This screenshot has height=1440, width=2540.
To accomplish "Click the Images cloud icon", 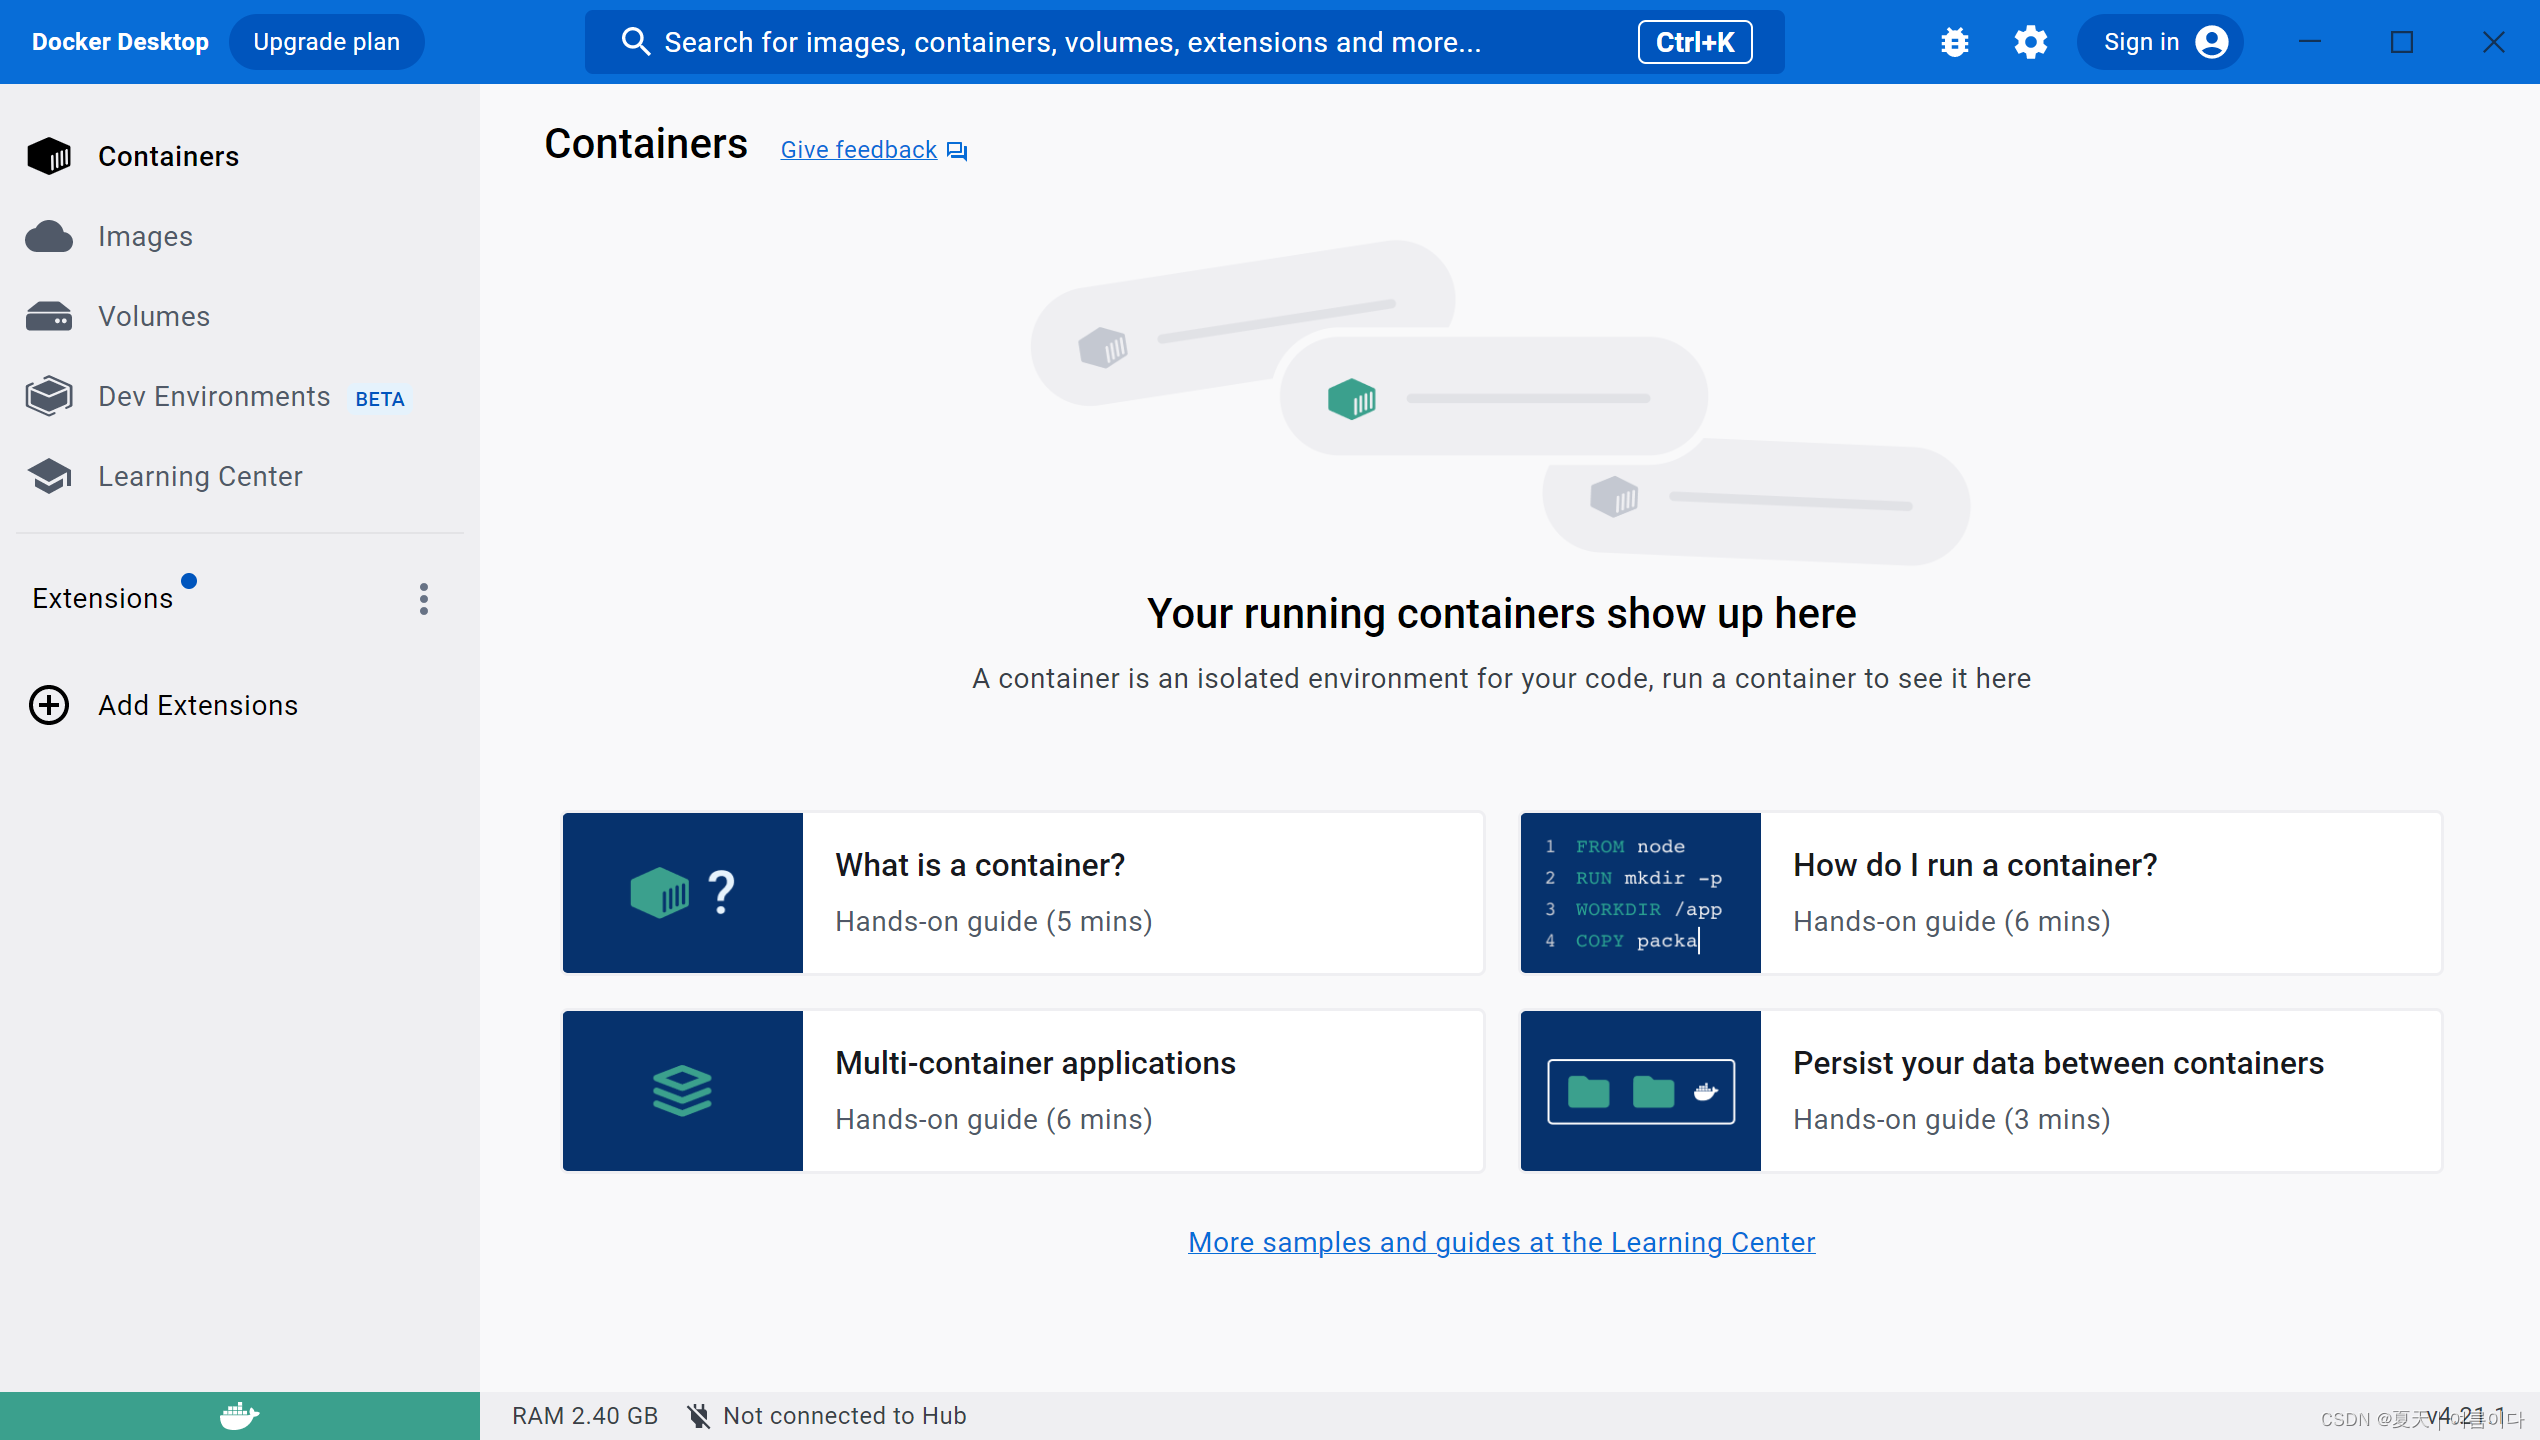I will (x=49, y=237).
